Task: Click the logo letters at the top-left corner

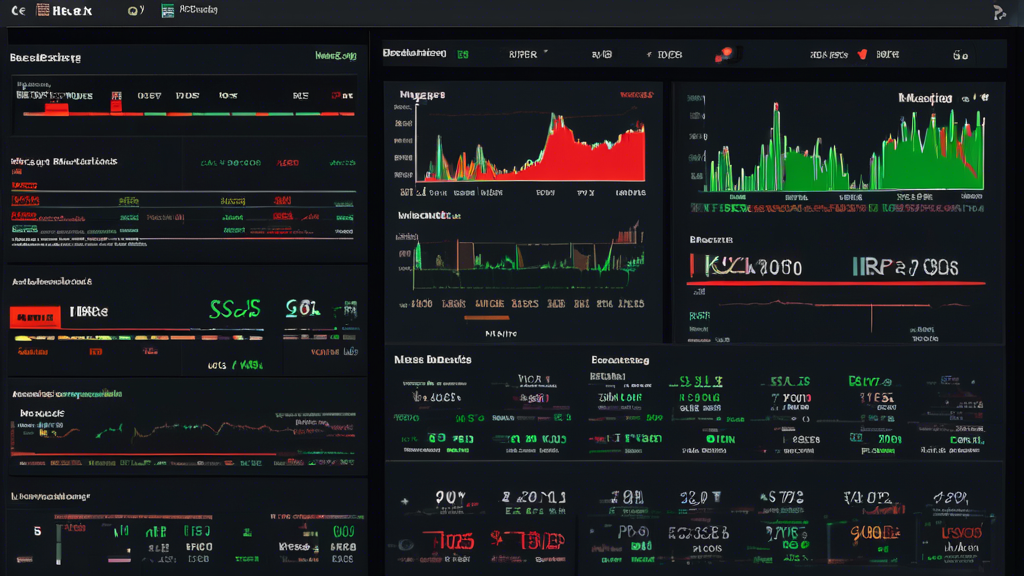Action: point(18,10)
